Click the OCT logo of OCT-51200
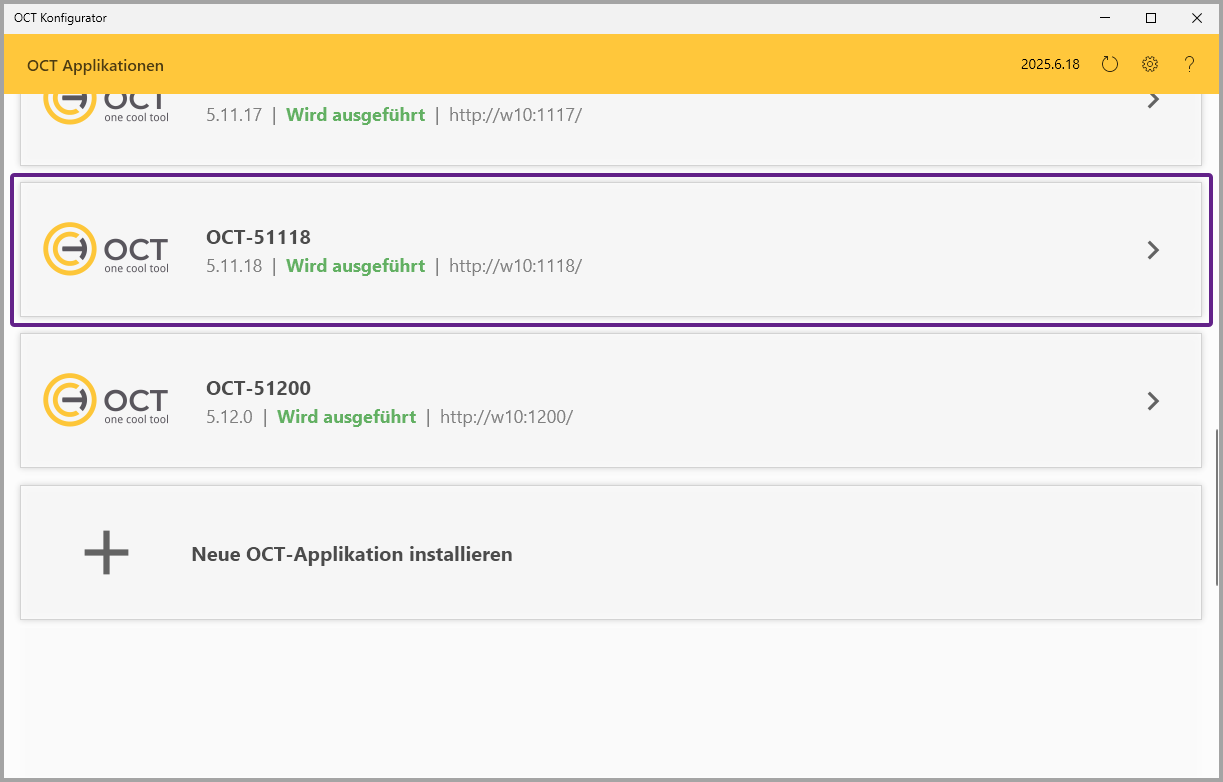The height and width of the screenshot is (782, 1223). [x=106, y=400]
